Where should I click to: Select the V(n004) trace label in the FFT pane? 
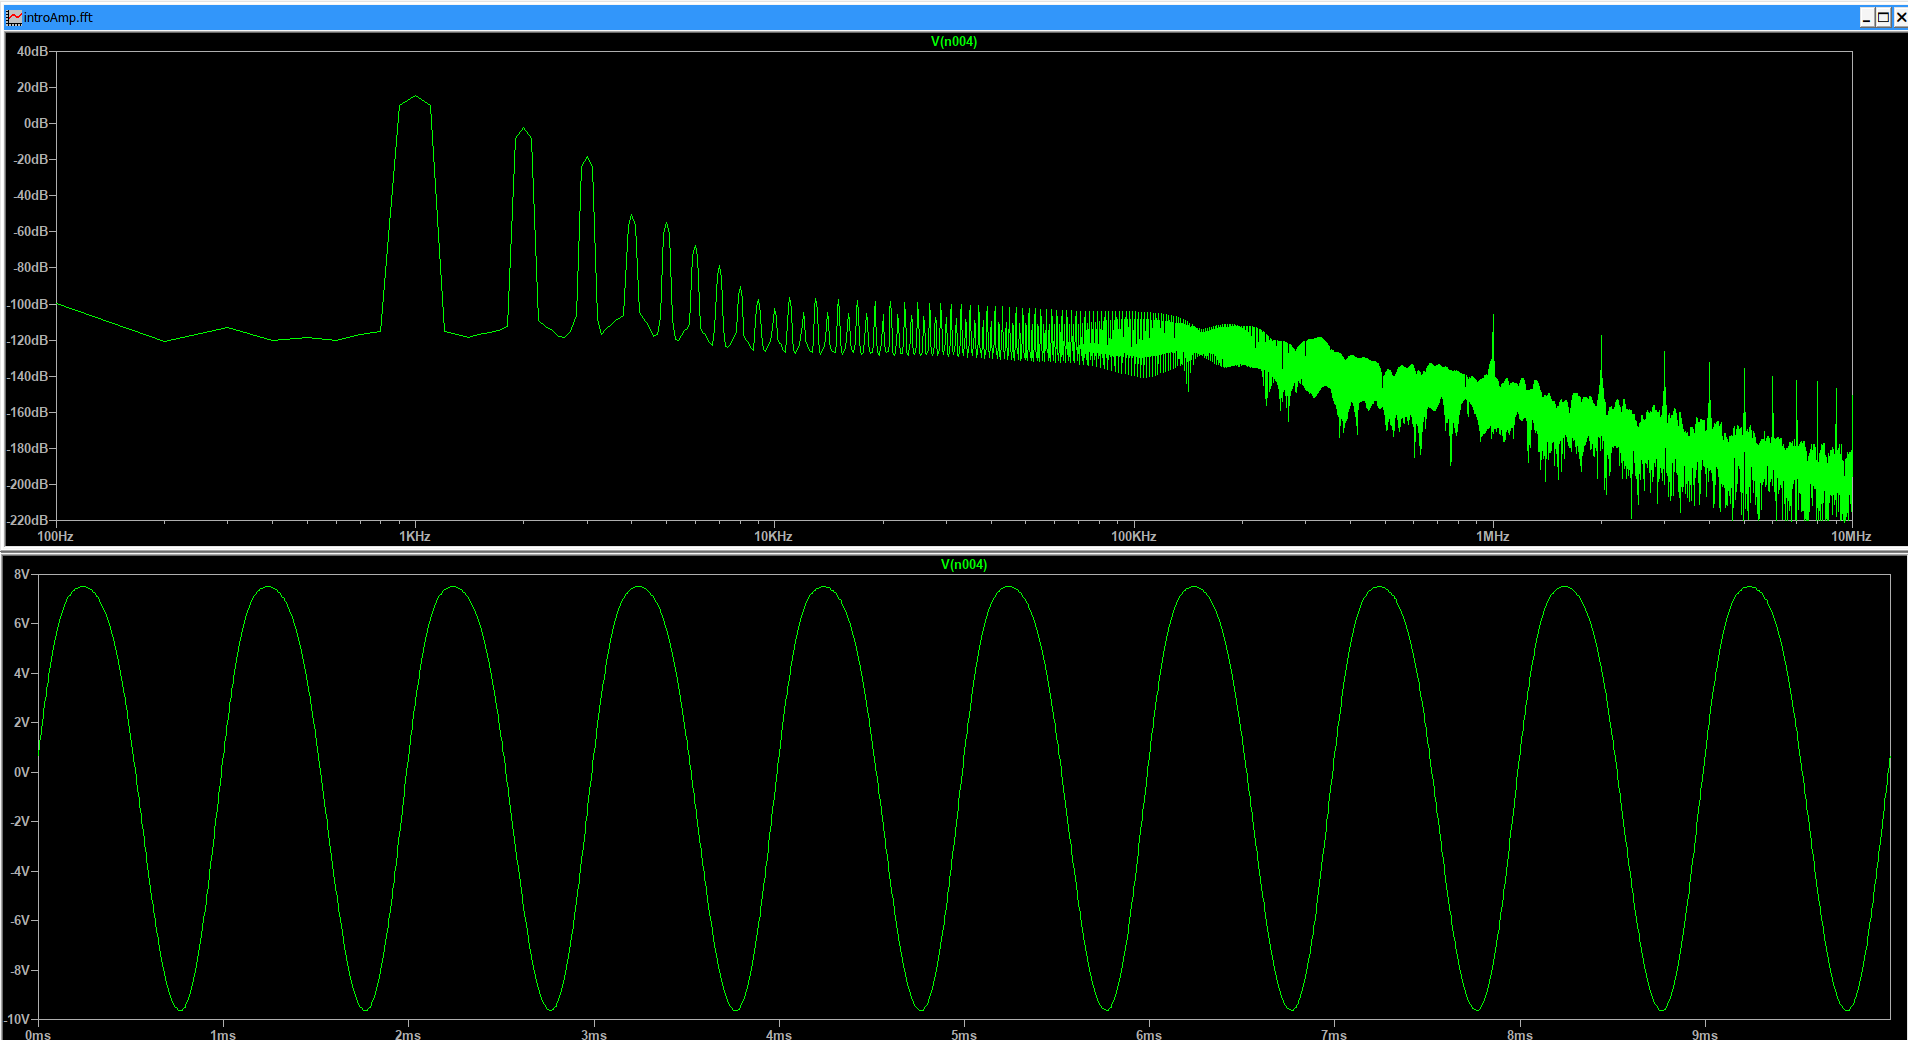952,41
